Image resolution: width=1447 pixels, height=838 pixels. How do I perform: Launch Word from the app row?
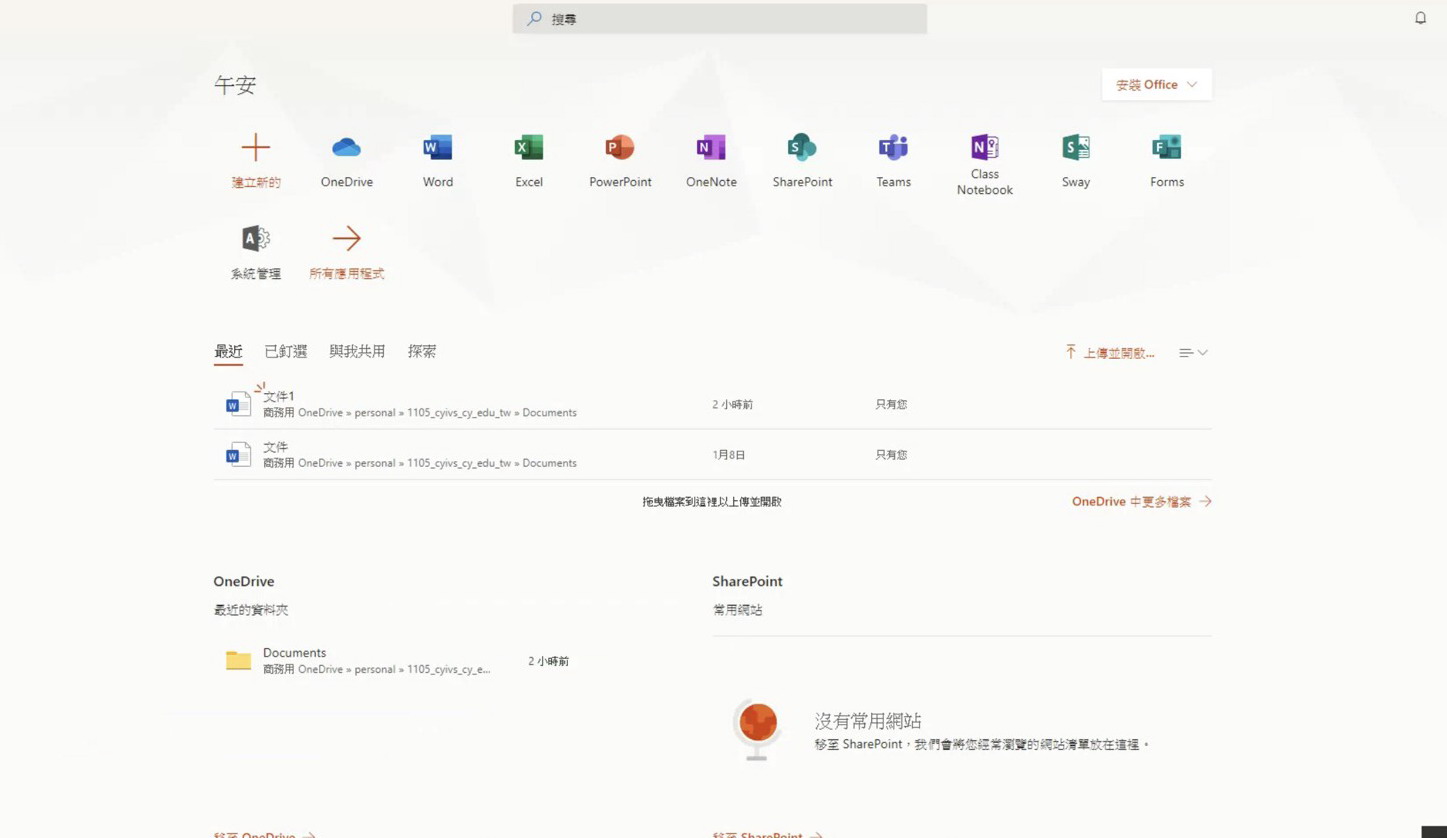coord(438,148)
